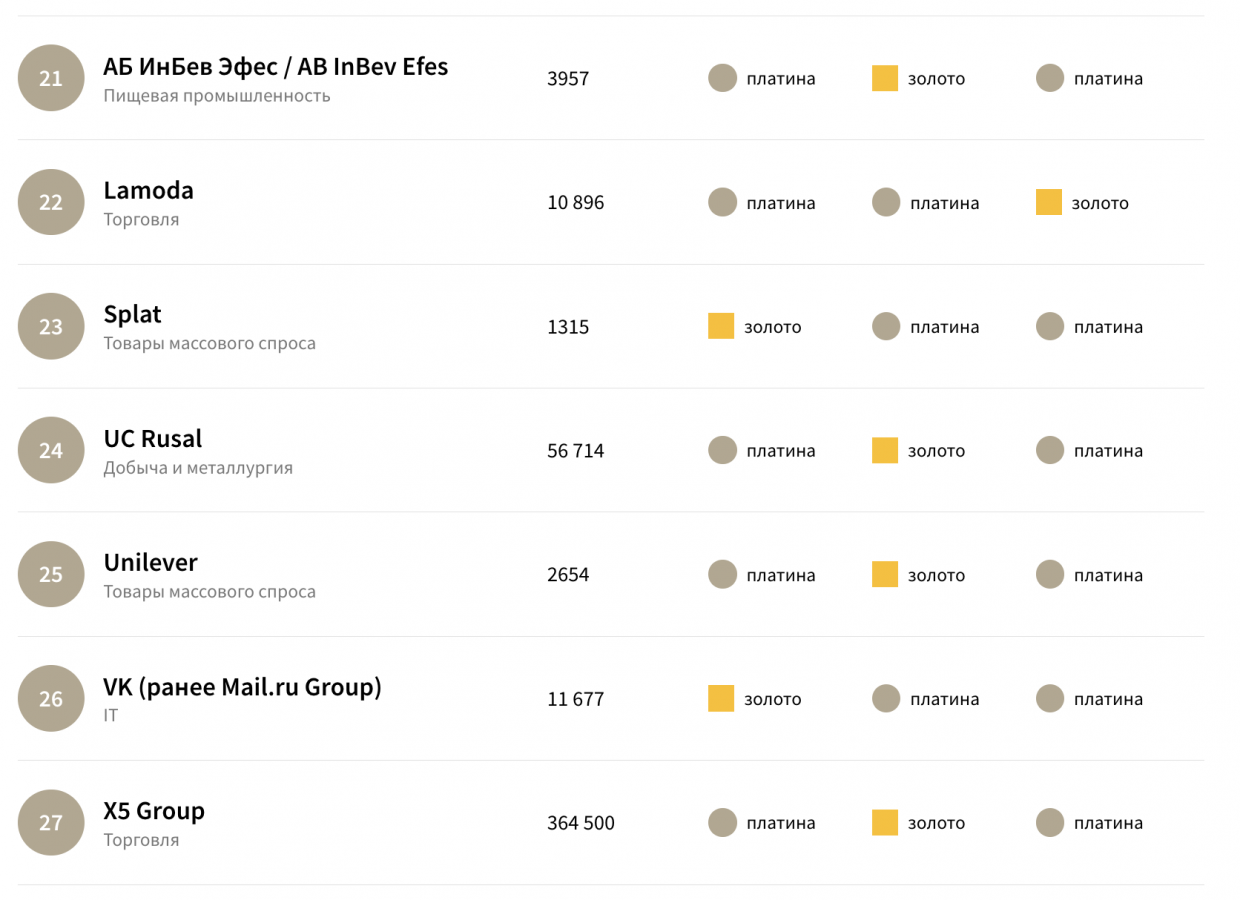1240x900 pixels.
Task: Select the gold square in the VK row
Action: [721, 698]
